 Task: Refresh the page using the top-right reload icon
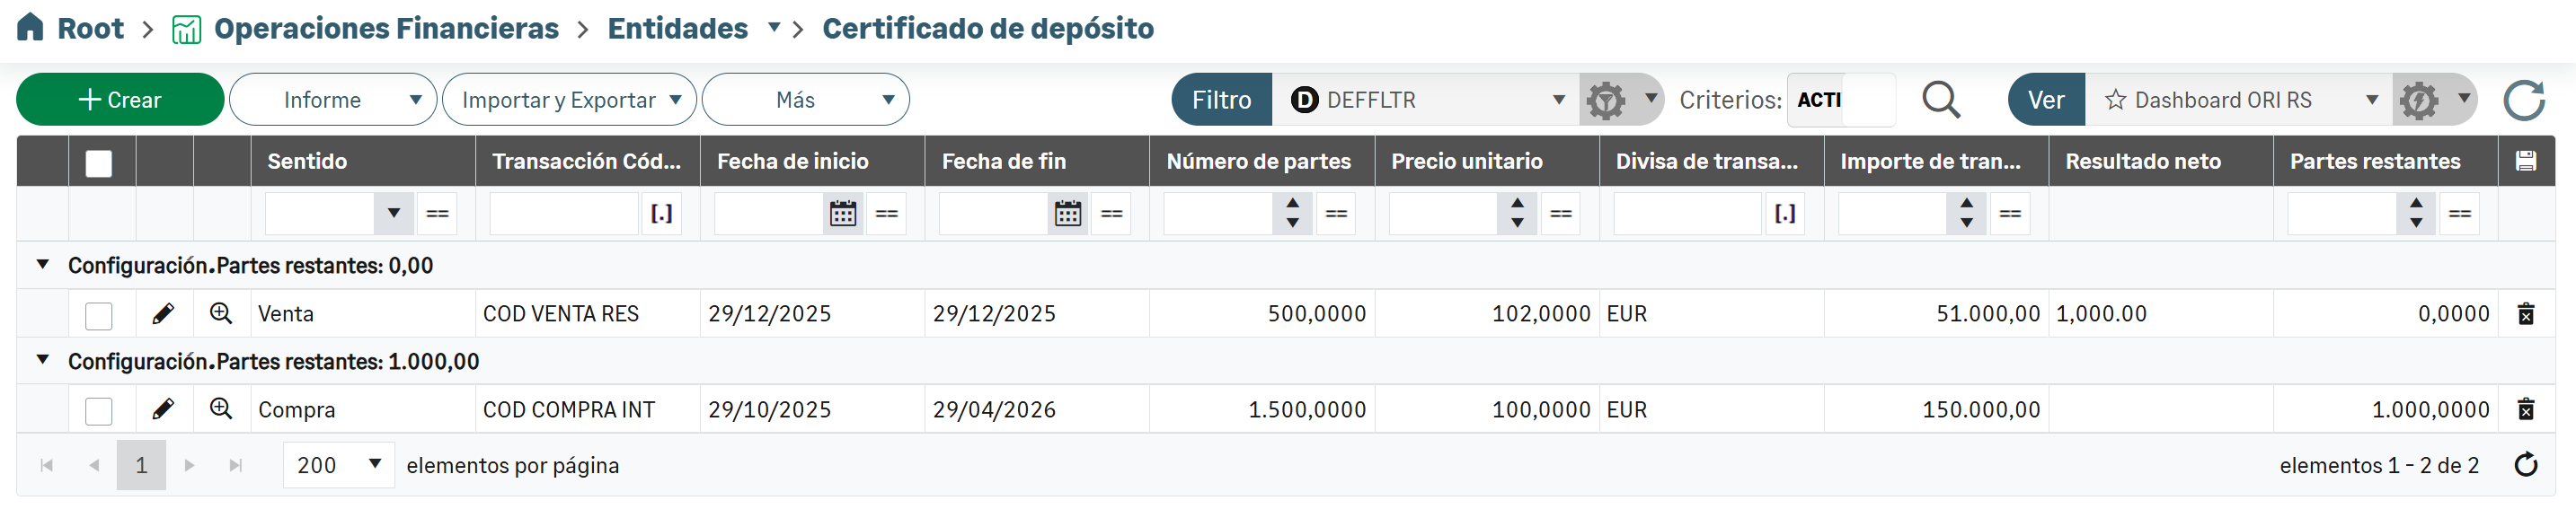2523,100
